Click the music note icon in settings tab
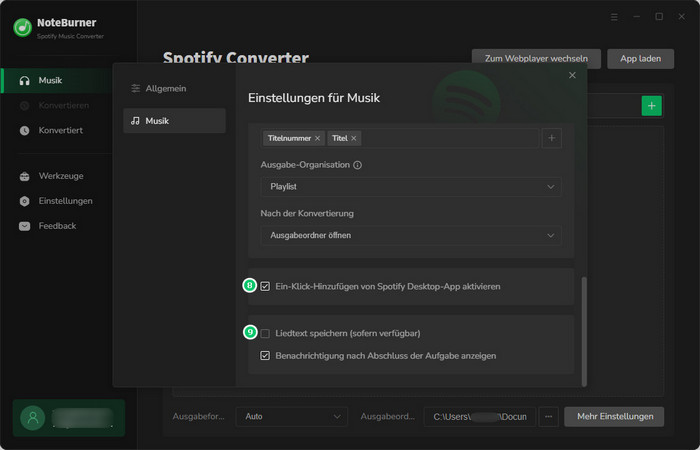 click(x=135, y=121)
